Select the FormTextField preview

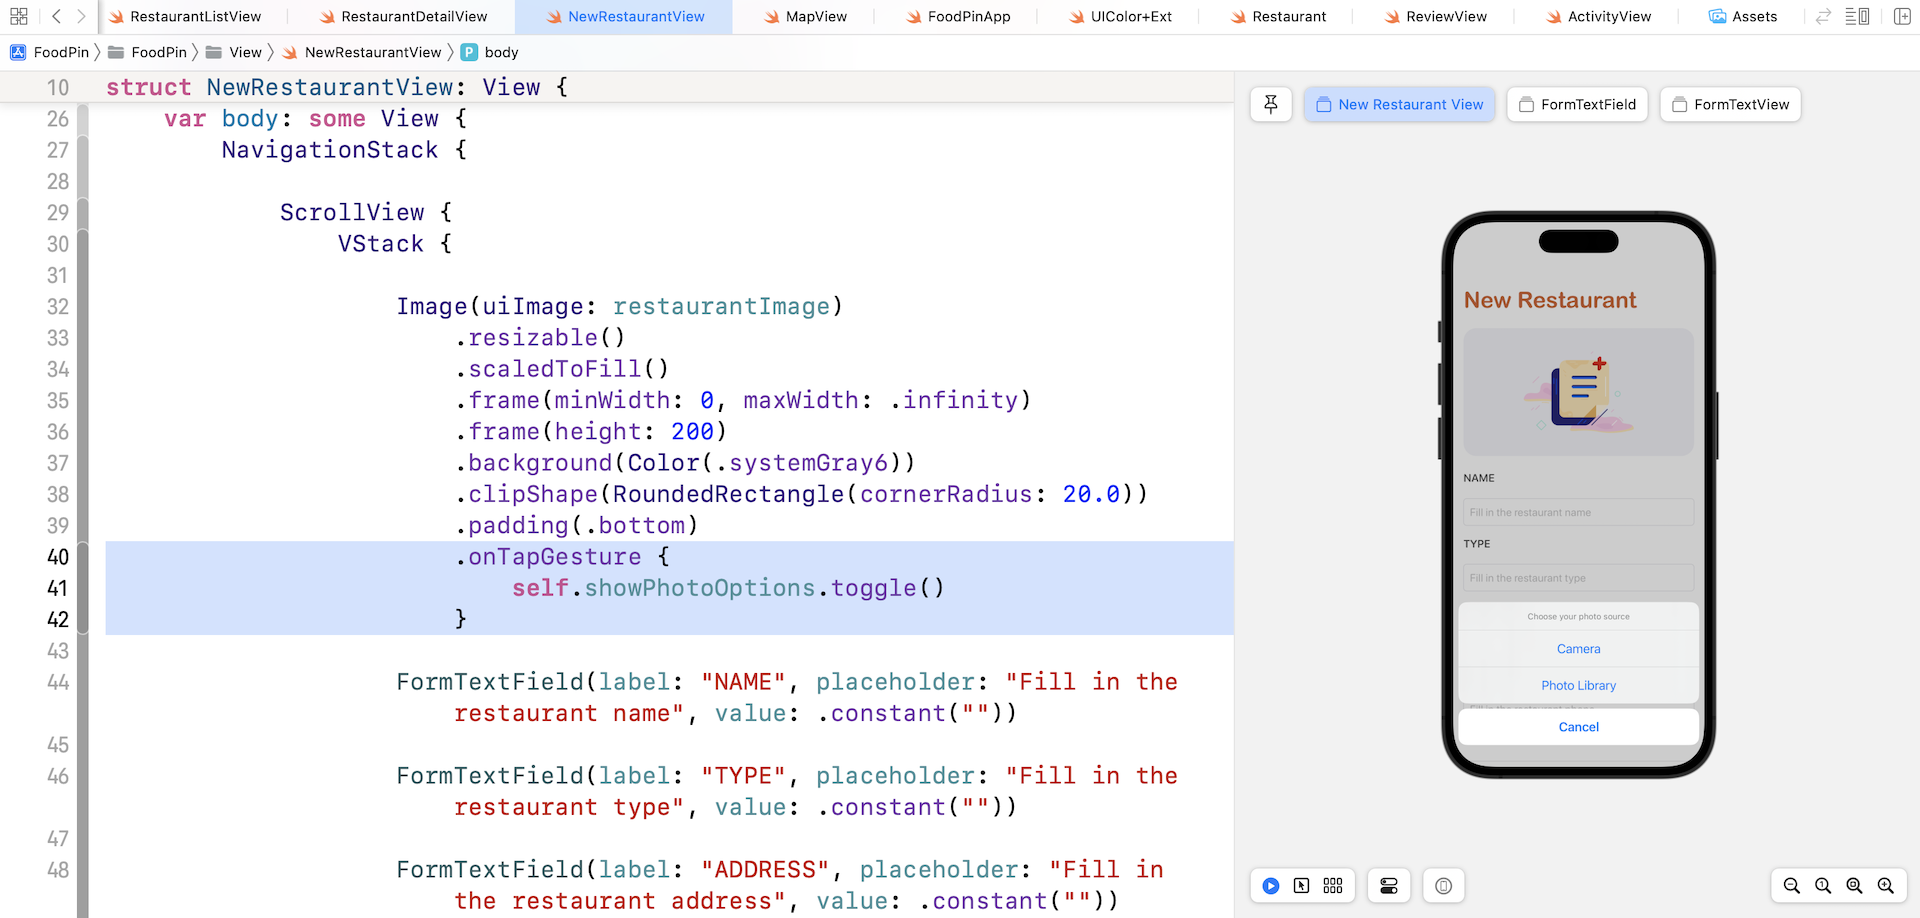coord(1577,104)
